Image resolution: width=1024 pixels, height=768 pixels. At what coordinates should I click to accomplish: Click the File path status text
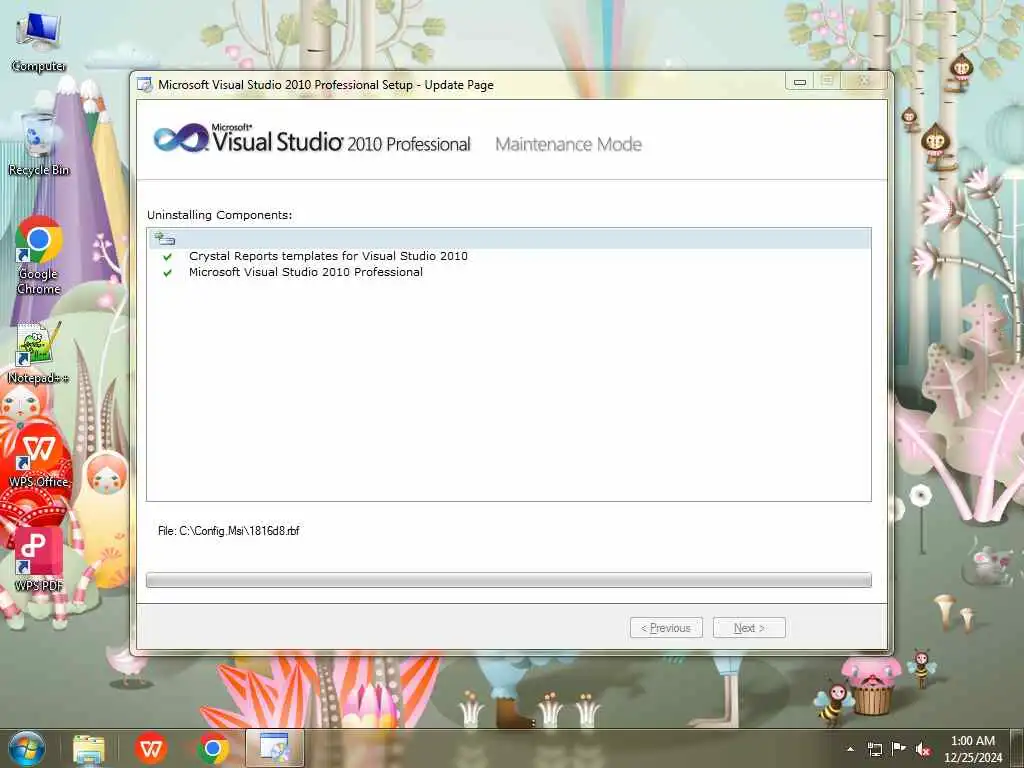coord(229,531)
